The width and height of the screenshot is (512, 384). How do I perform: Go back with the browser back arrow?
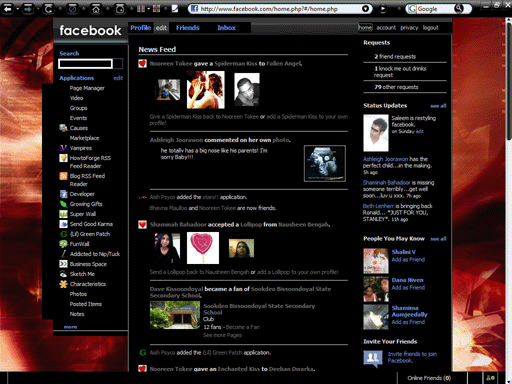pos(7,8)
